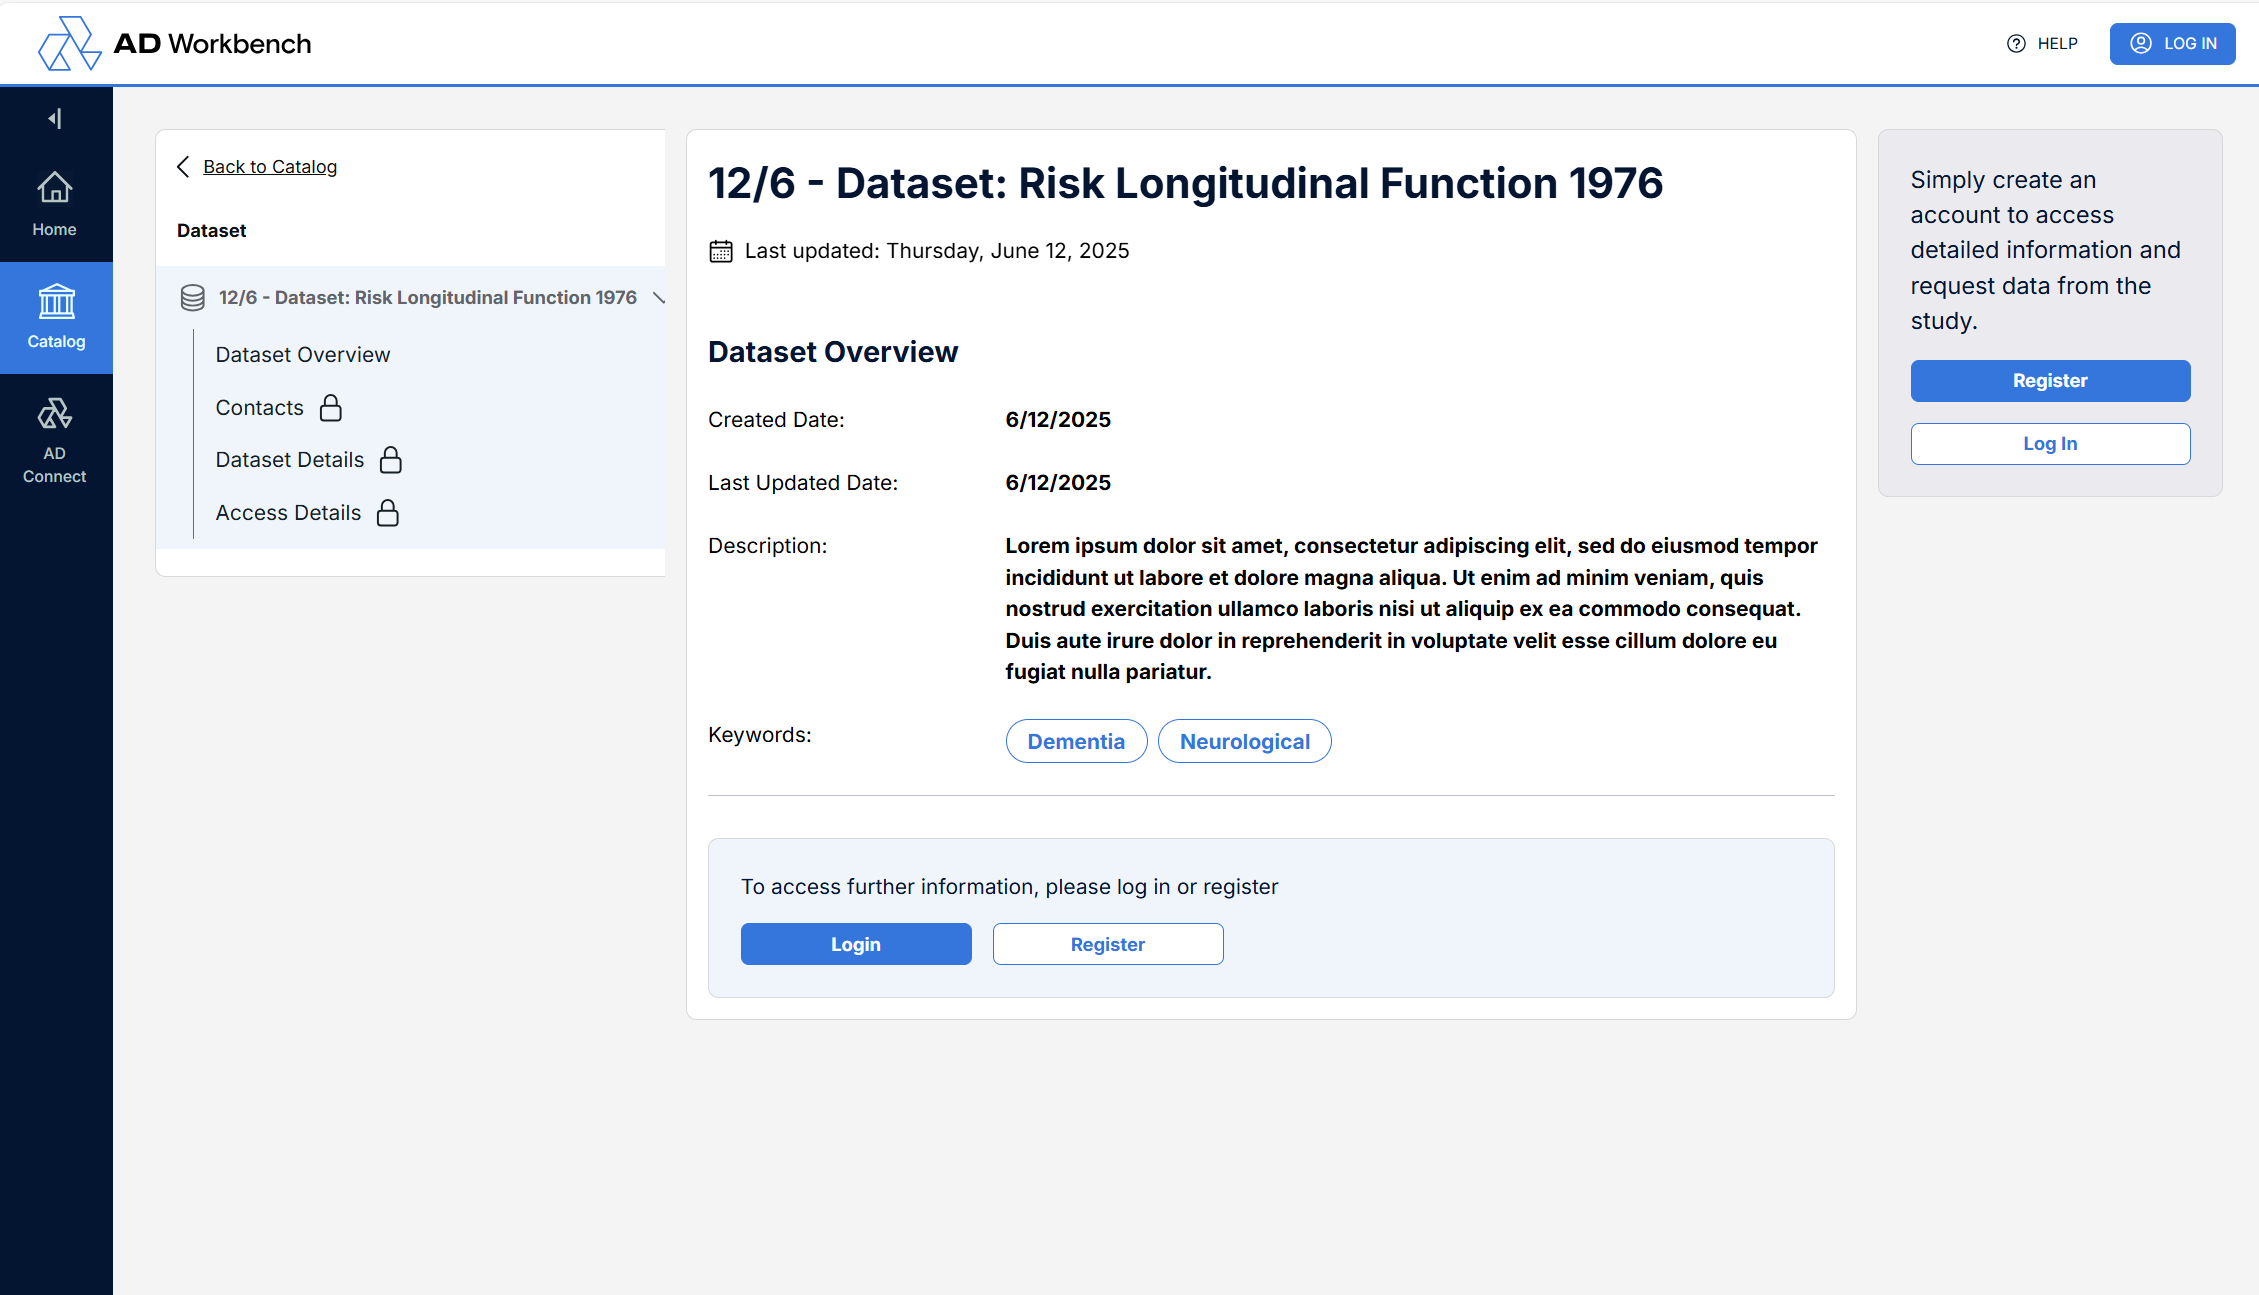This screenshot has height=1295, width=2259.
Task: Click the database icon beside the dataset name
Action: coord(192,298)
